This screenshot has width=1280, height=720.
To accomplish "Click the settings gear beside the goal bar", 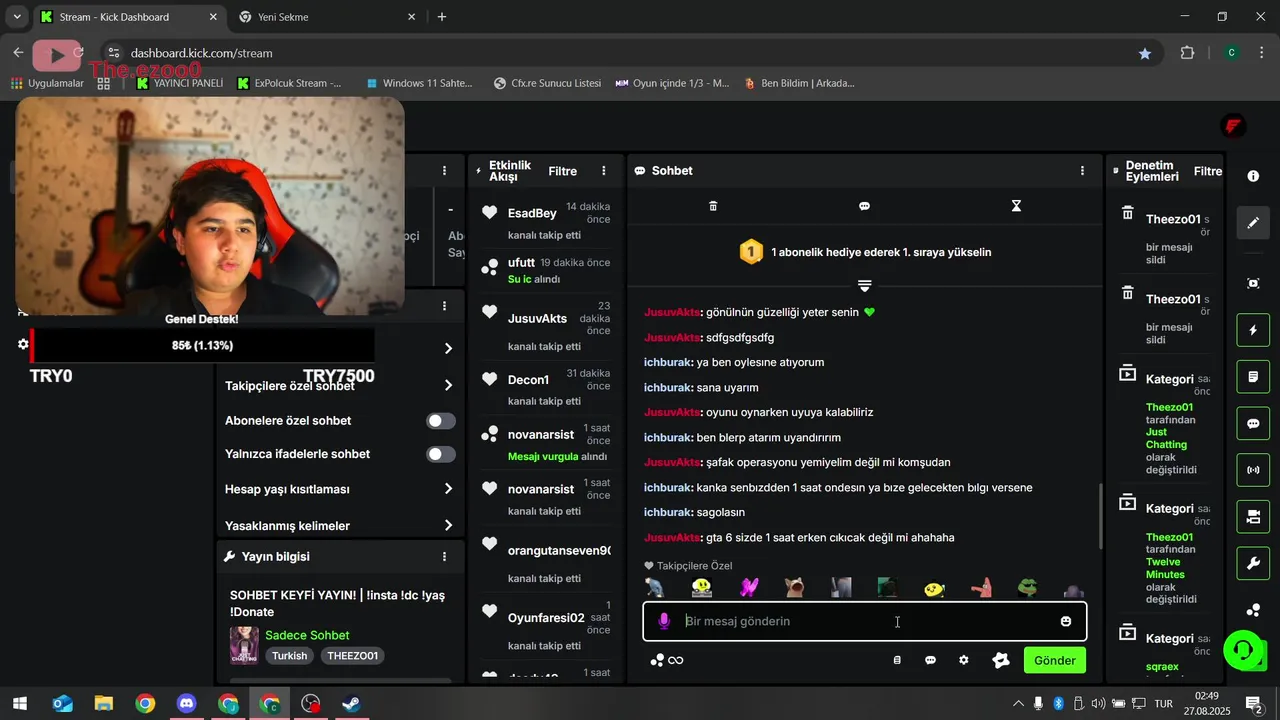I will coord(23,344).
